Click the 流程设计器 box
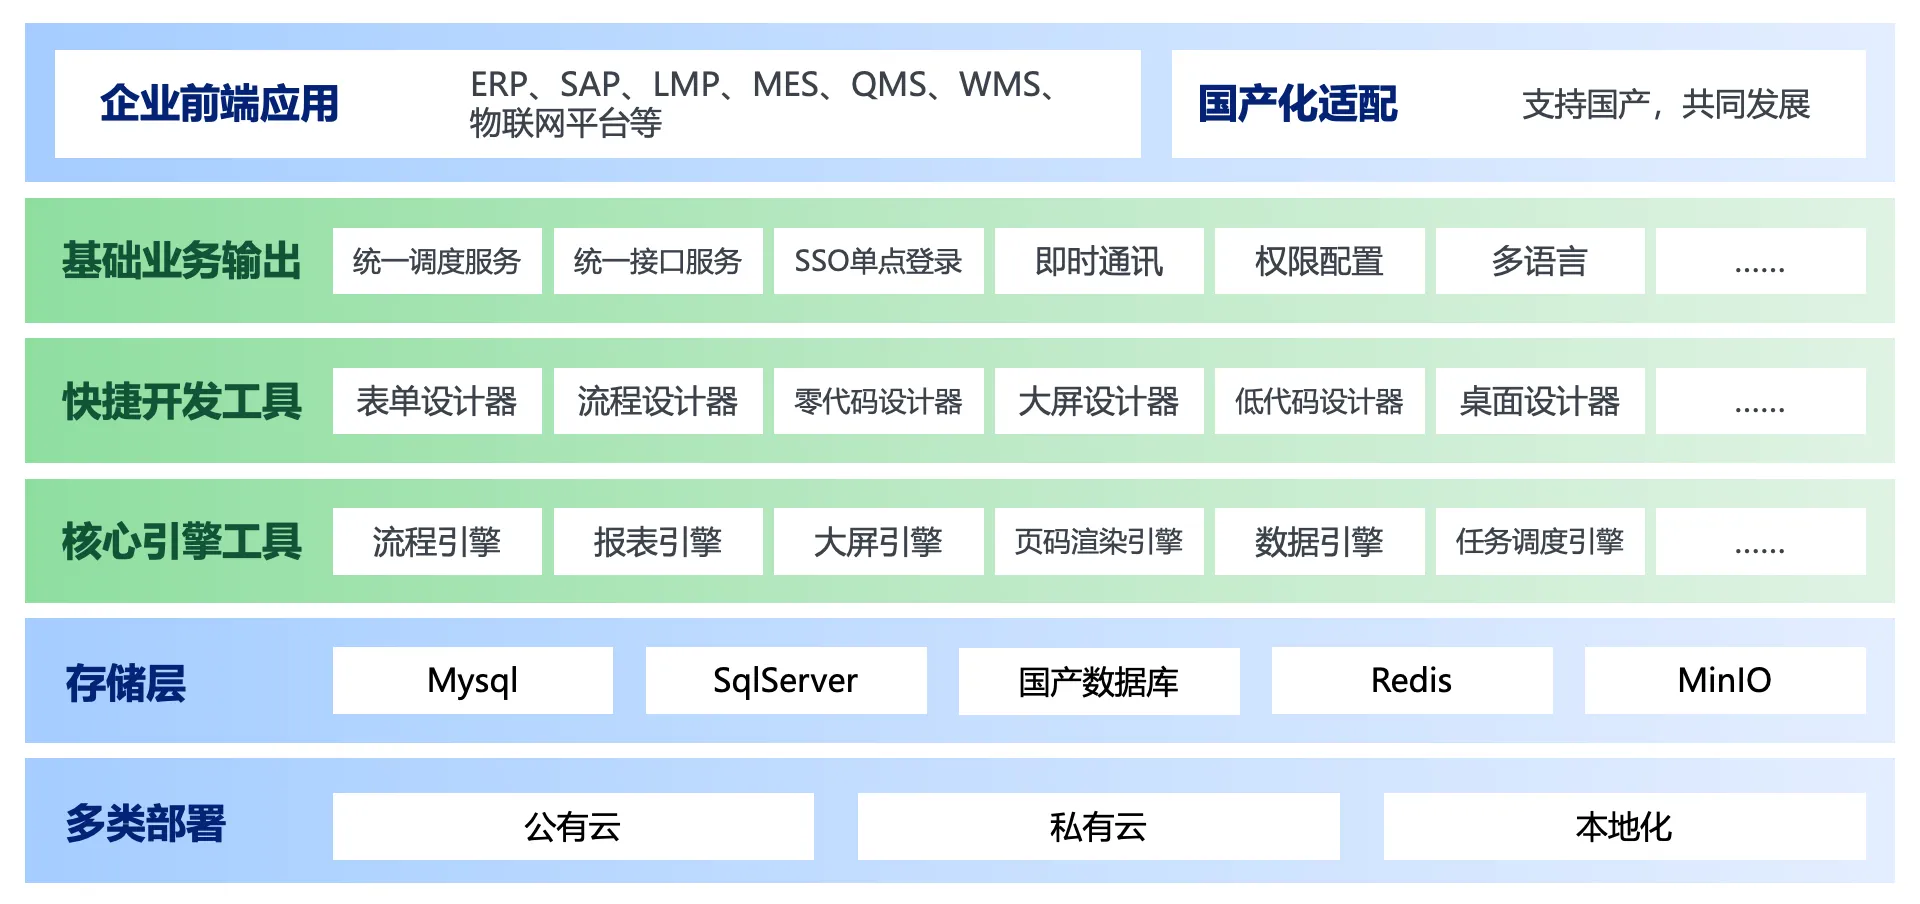This screenshot has width=1920, height=904. point(658,401)
